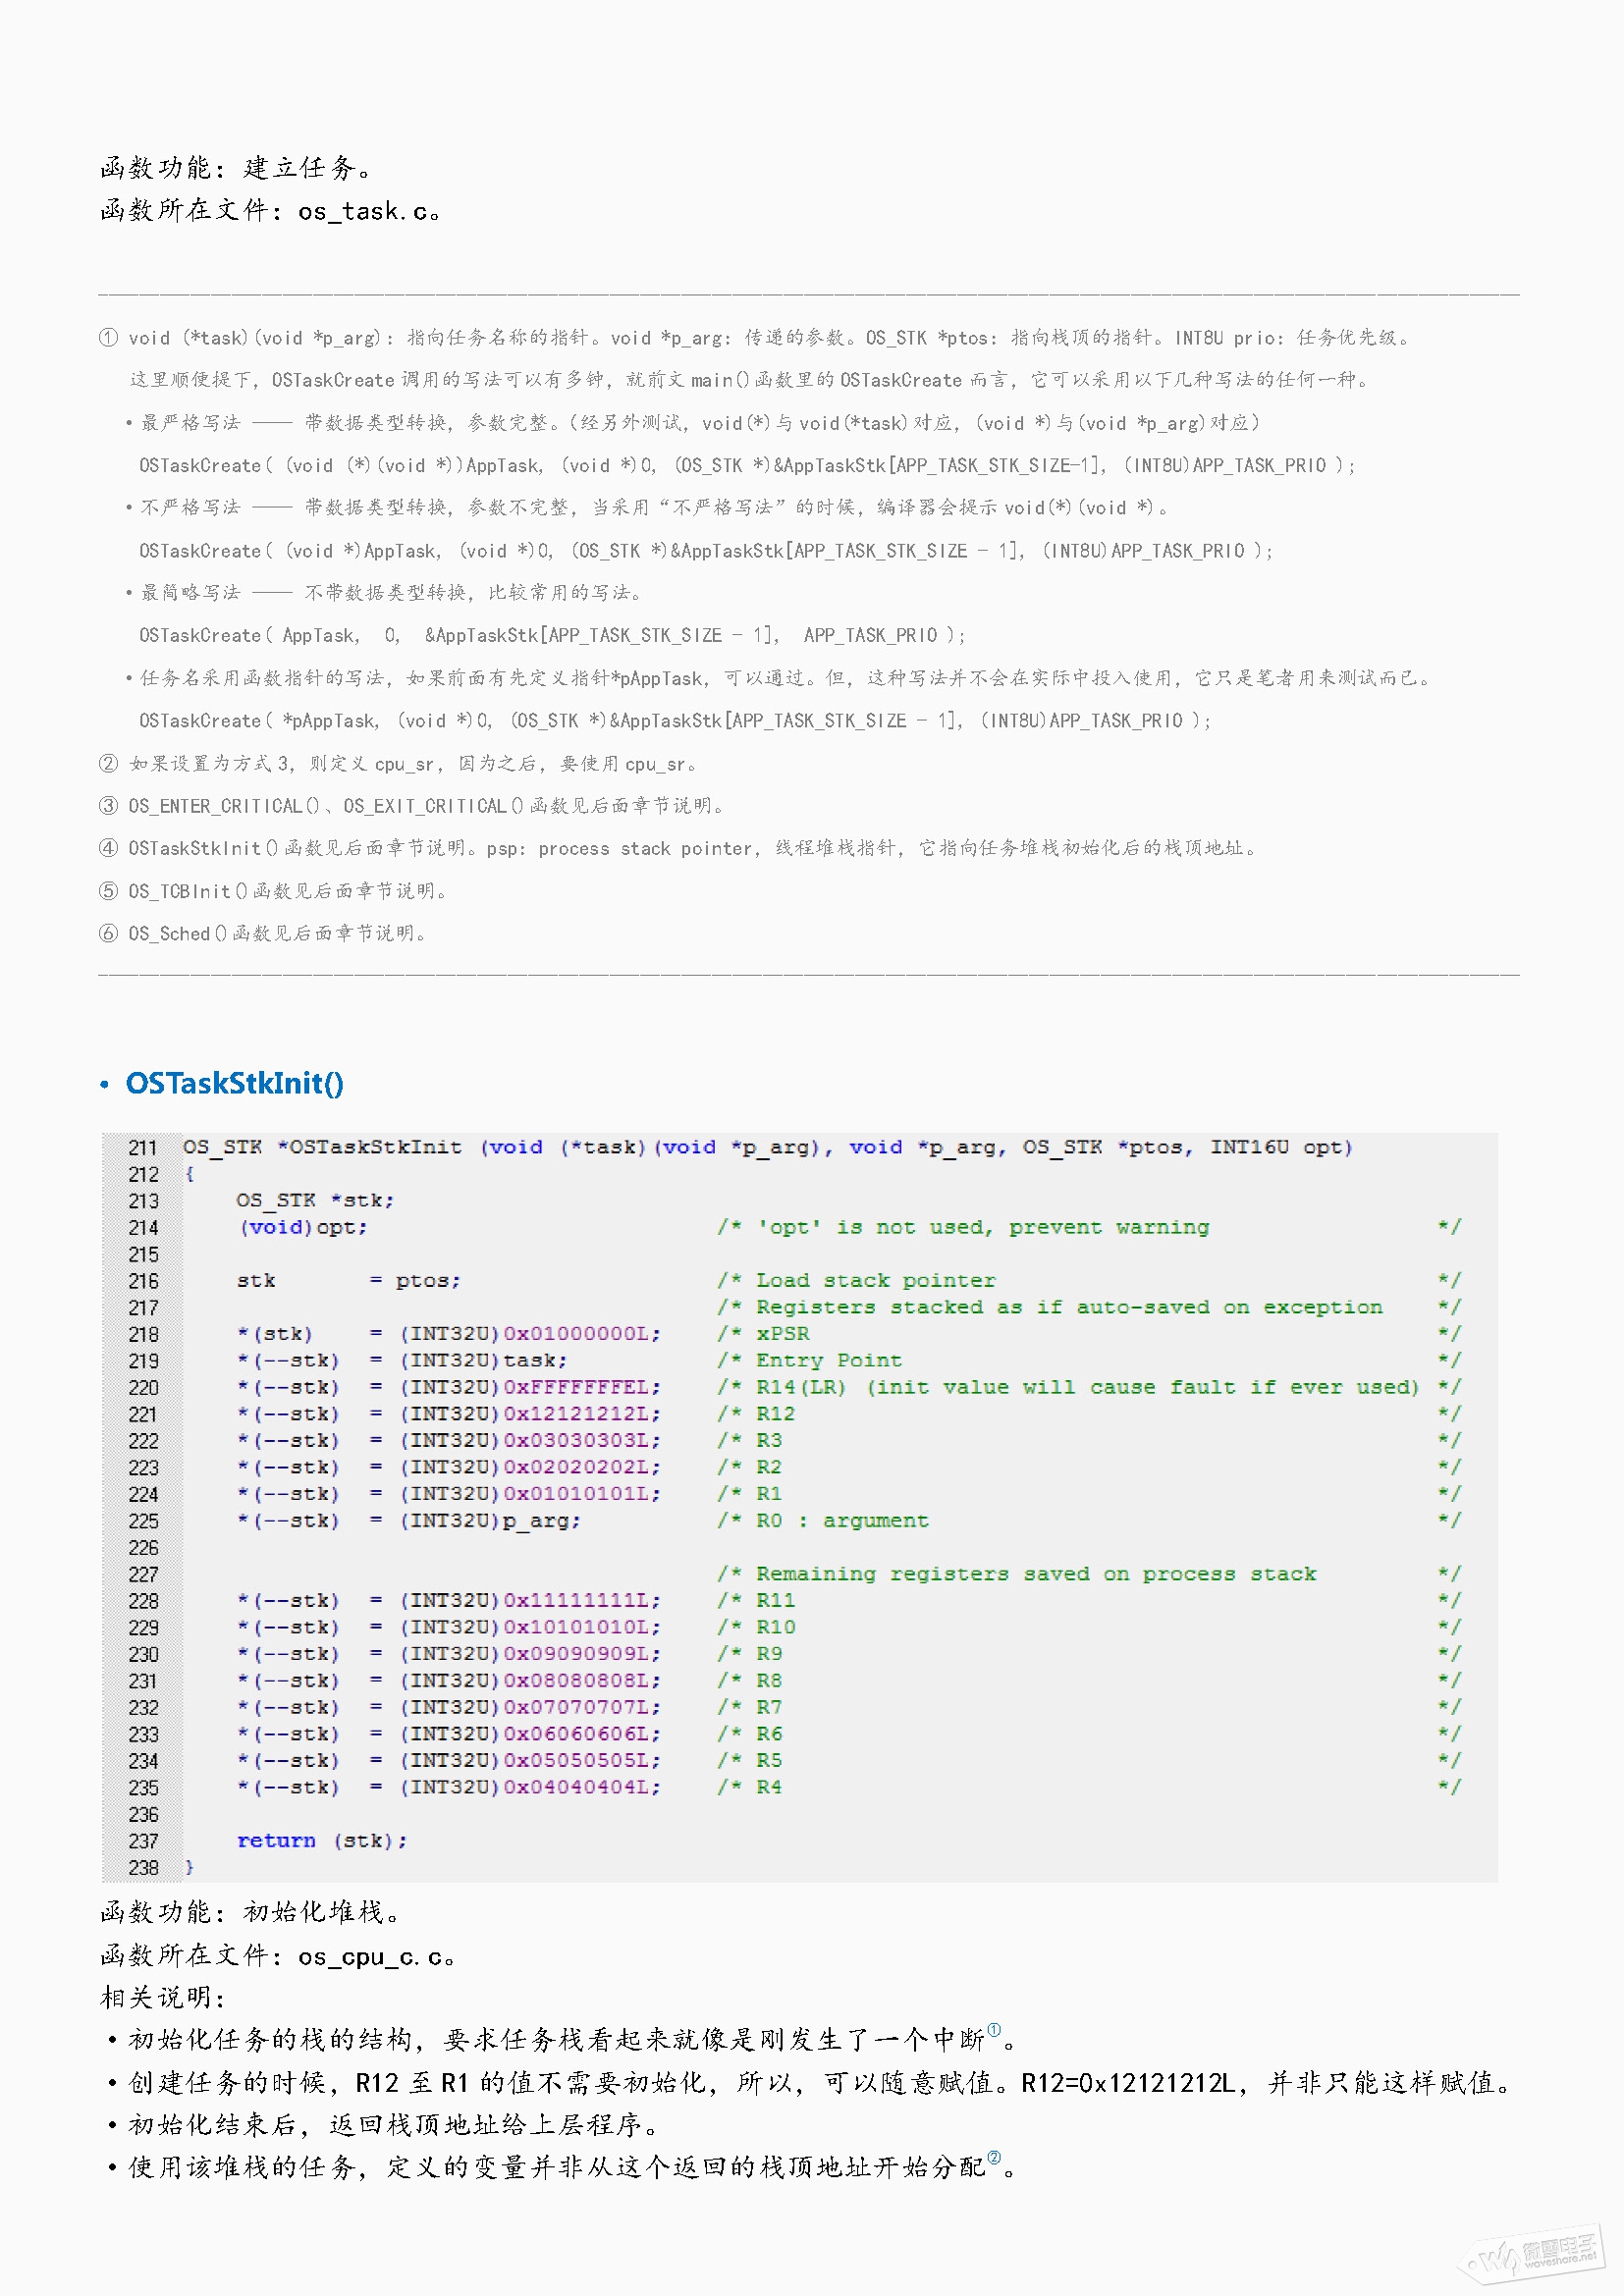This screenshot has width=1624, height=2296.
Task: Click superscript footnote ① after 中断
Action: (993, 2030)
